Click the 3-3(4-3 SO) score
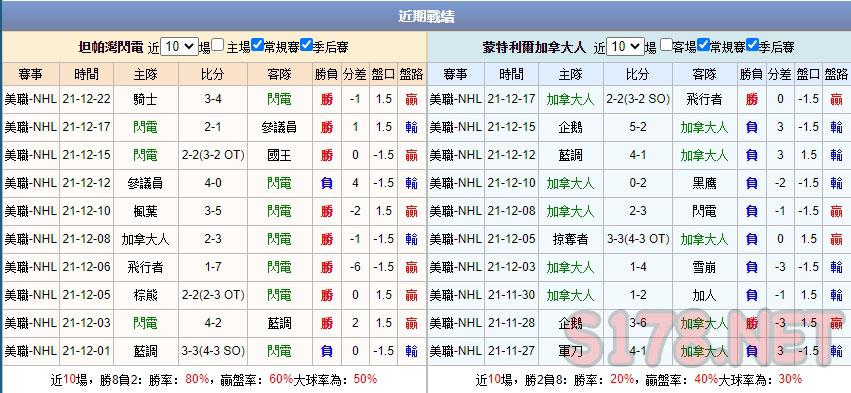Screen dimensions: 851x393 213,352
